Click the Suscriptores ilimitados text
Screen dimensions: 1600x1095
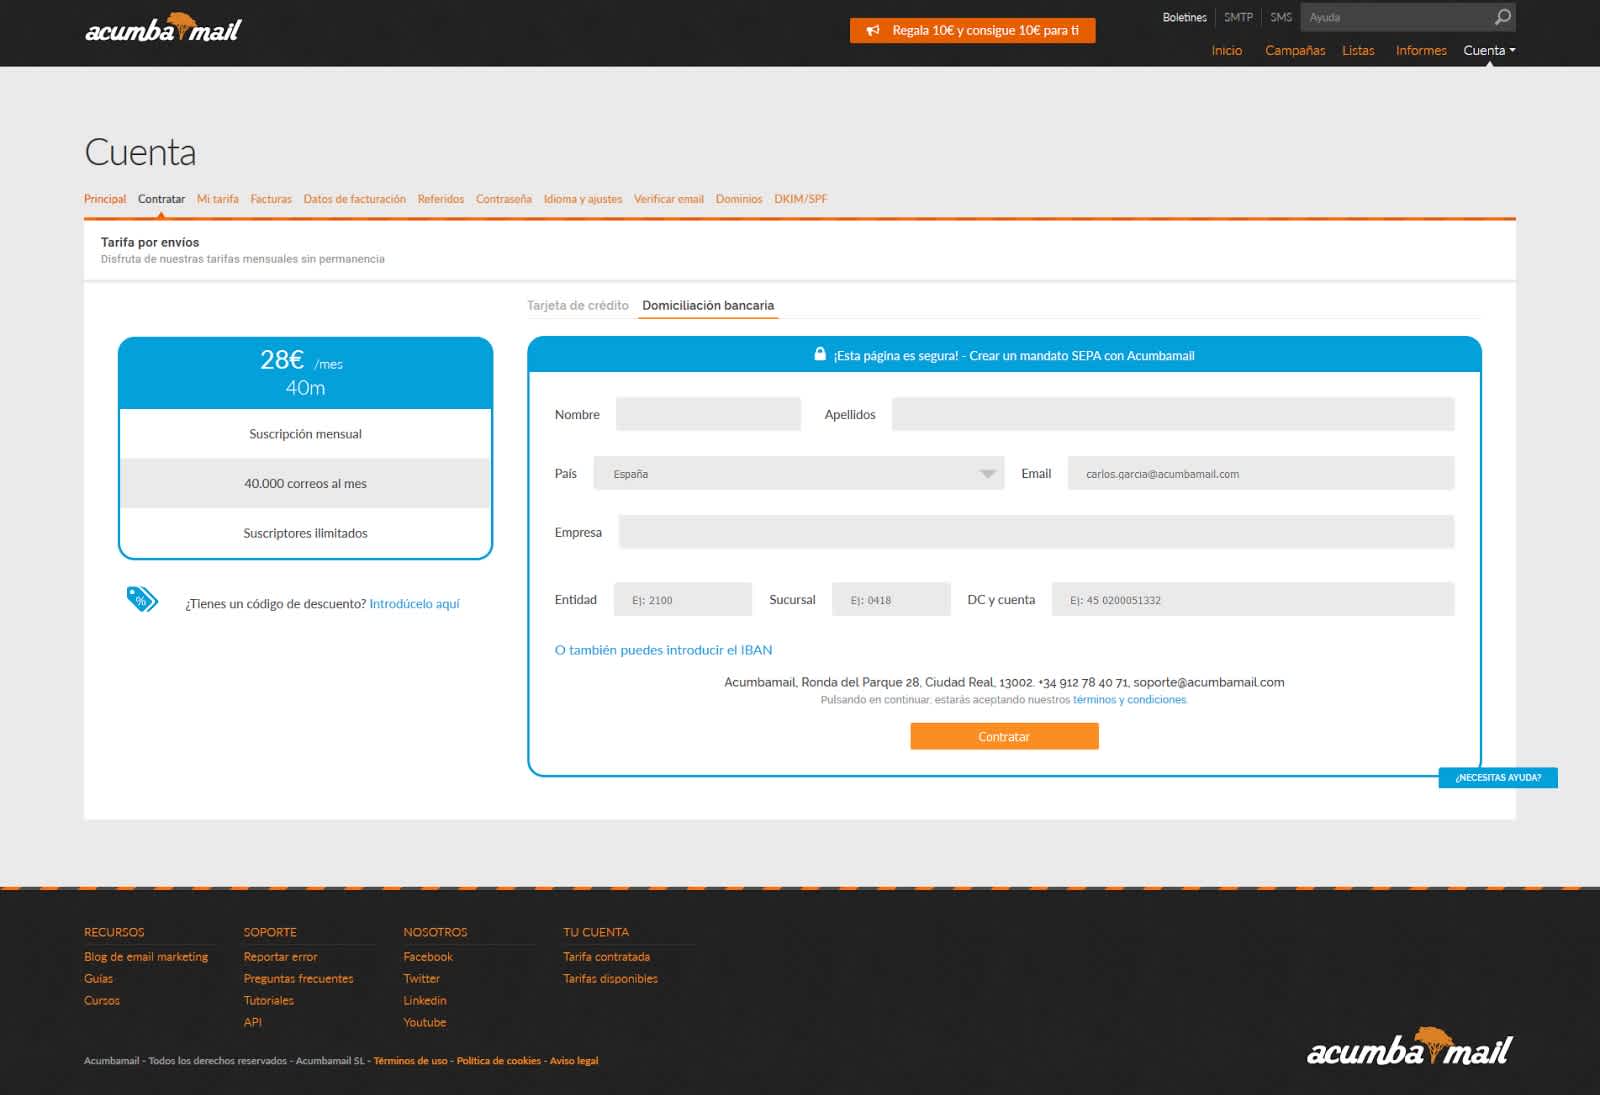click(x=305, y=534)
